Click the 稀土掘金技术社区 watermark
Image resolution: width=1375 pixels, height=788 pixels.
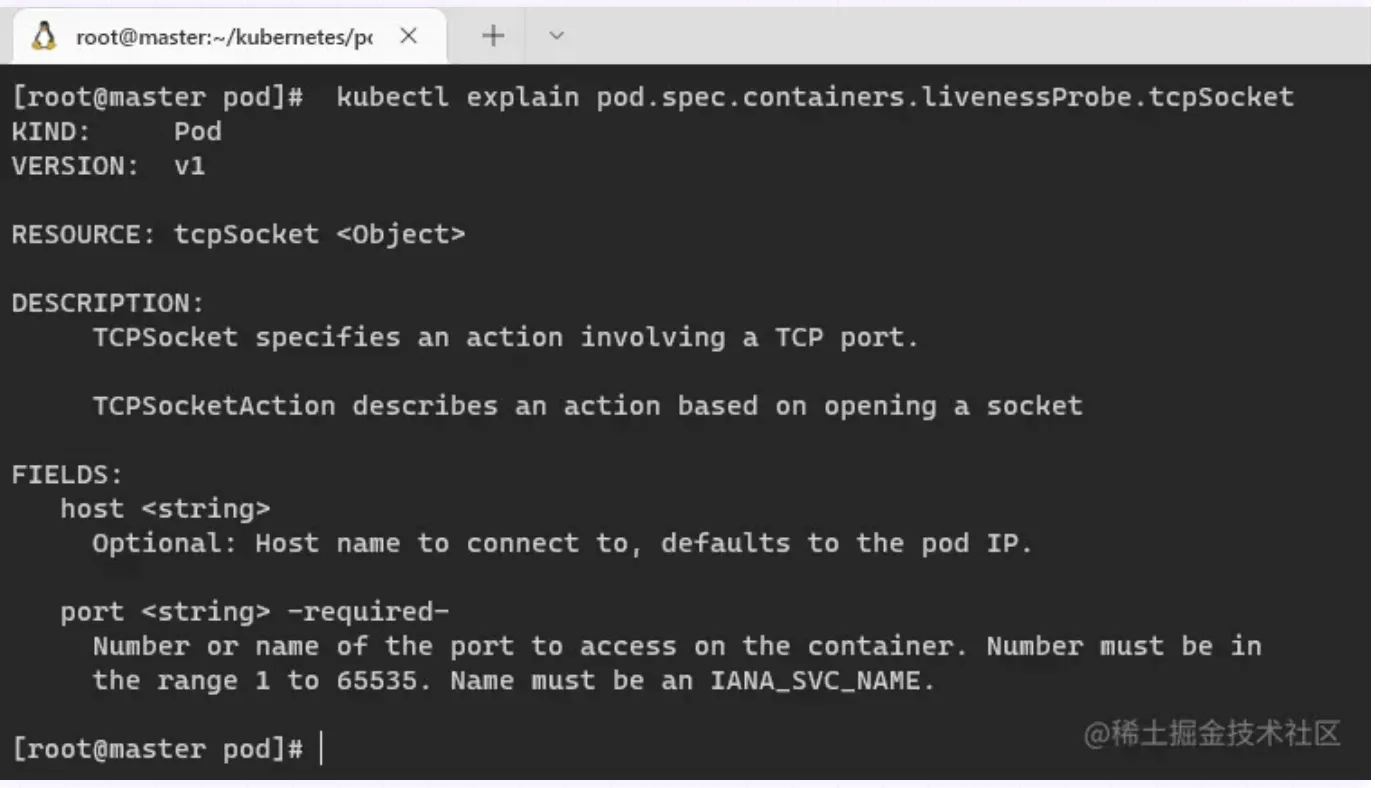pos(1212,733)
